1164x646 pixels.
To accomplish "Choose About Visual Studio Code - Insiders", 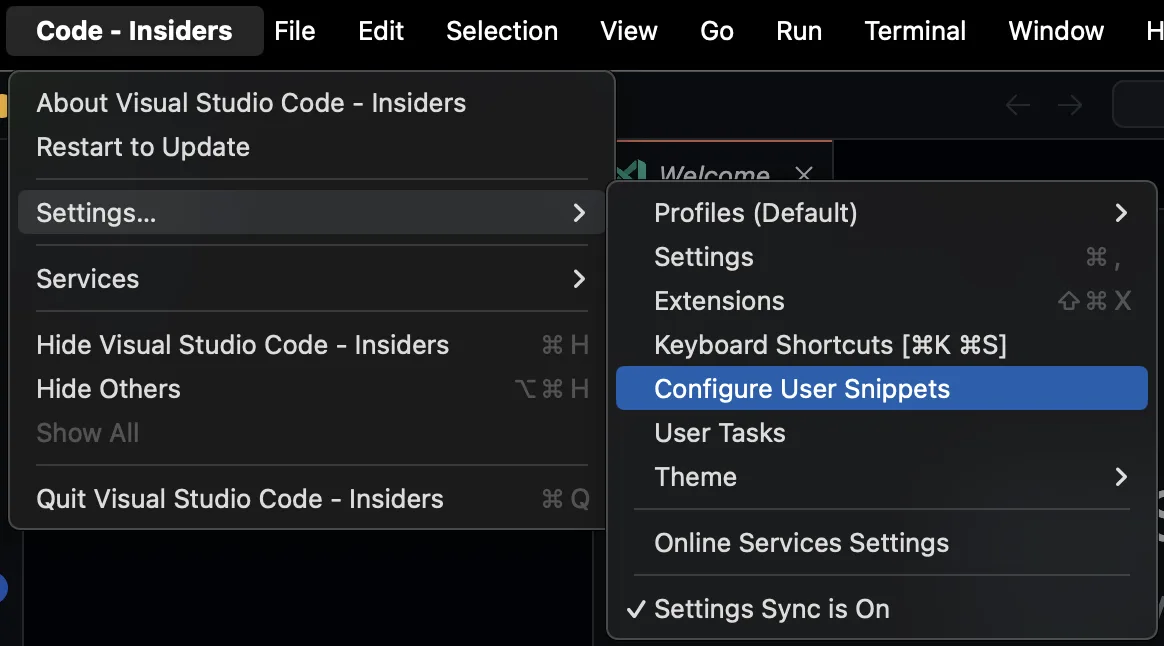I will click(312, 102).
